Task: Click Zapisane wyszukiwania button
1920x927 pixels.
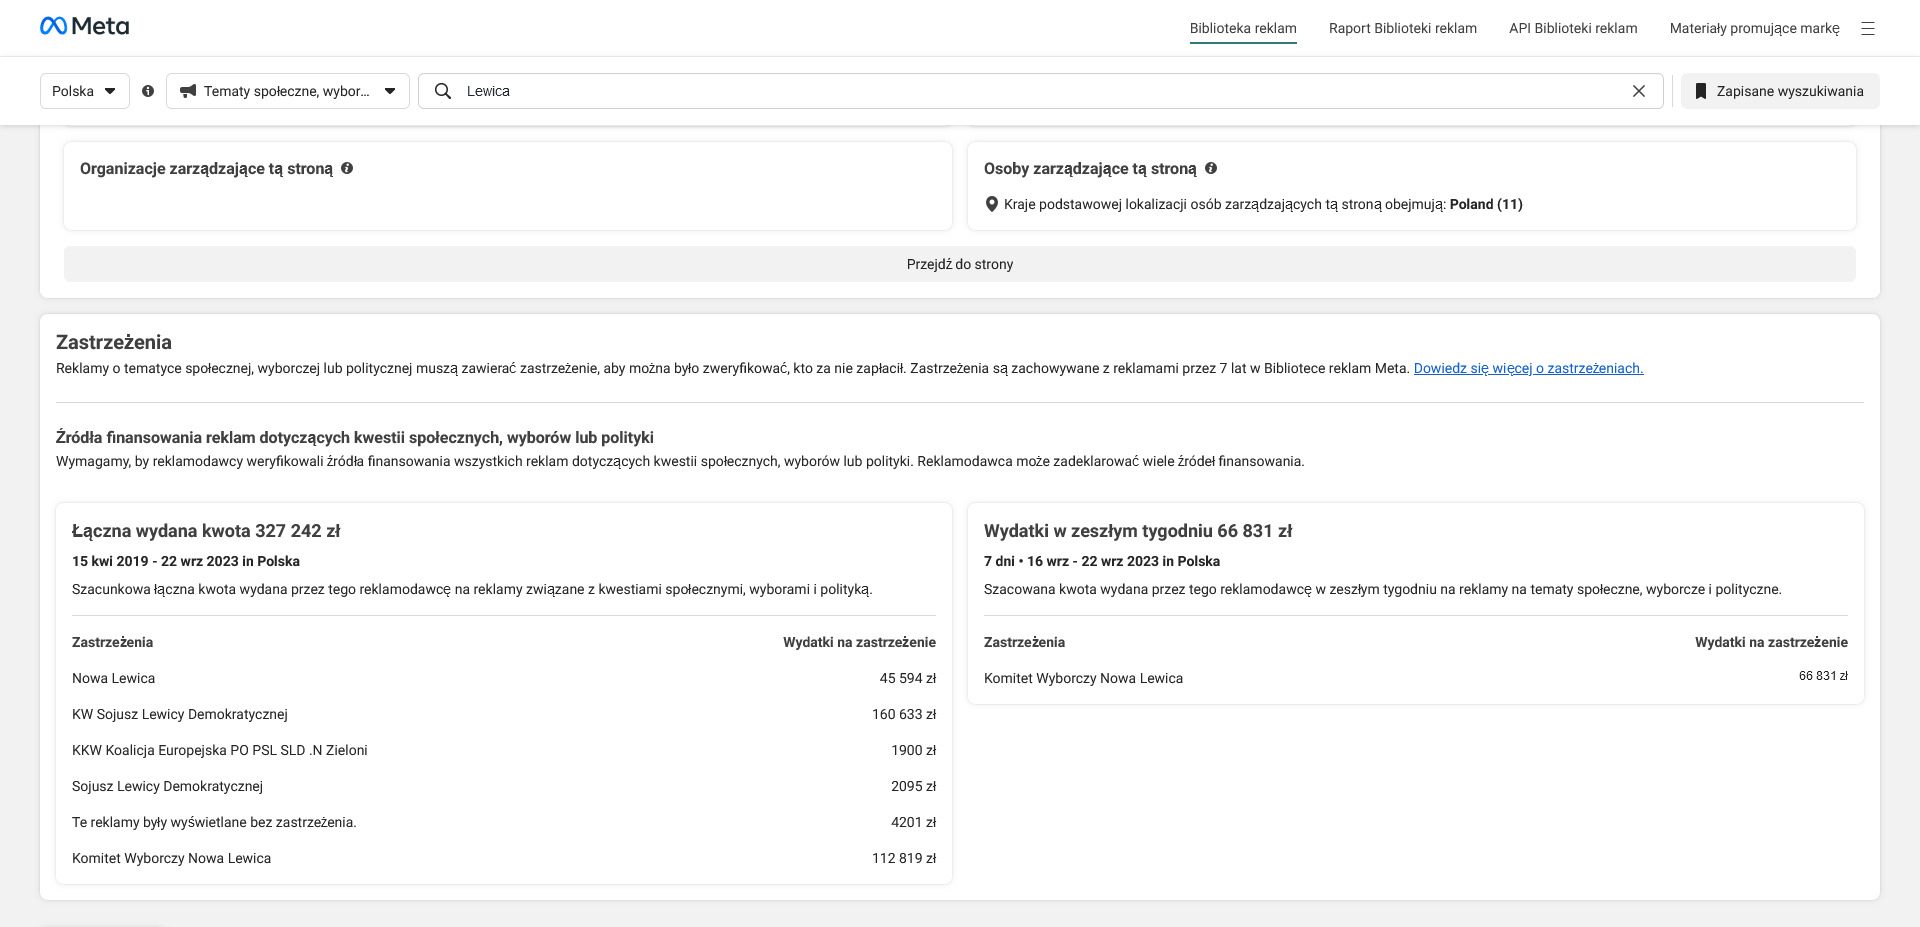Action: [1780, 91]
